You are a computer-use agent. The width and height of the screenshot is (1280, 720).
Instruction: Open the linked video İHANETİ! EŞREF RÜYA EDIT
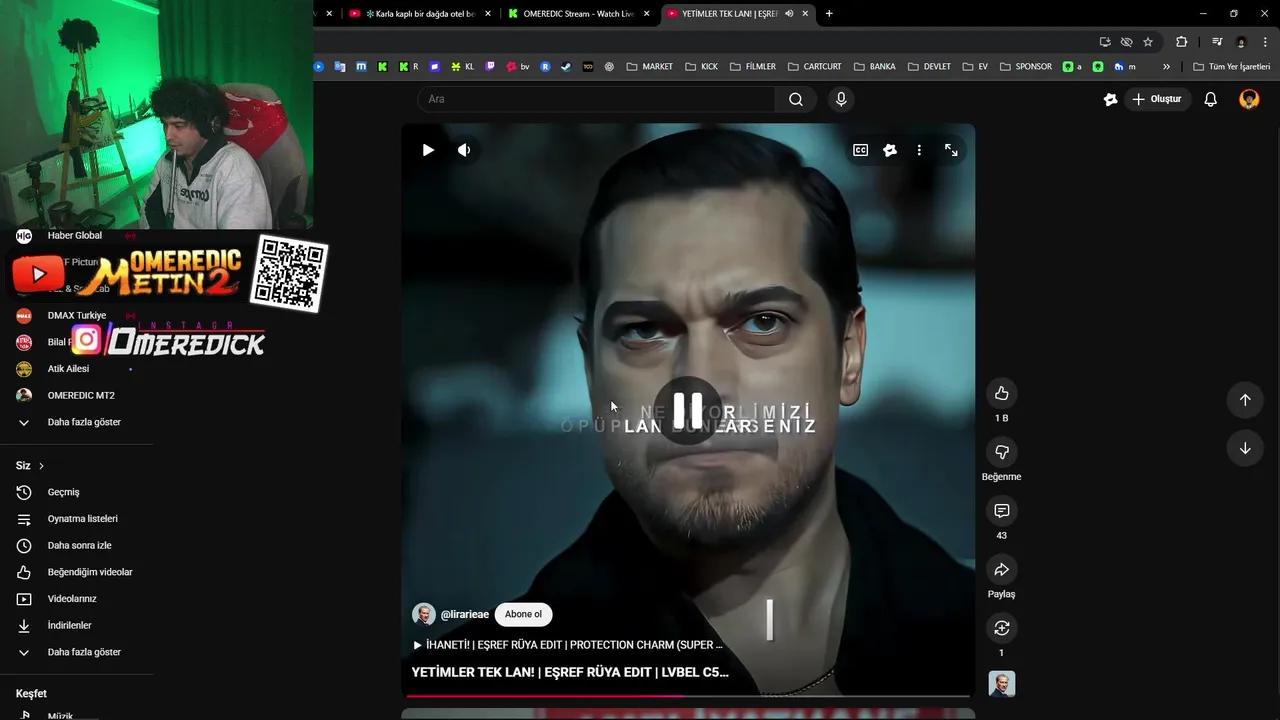pos(568,645)
